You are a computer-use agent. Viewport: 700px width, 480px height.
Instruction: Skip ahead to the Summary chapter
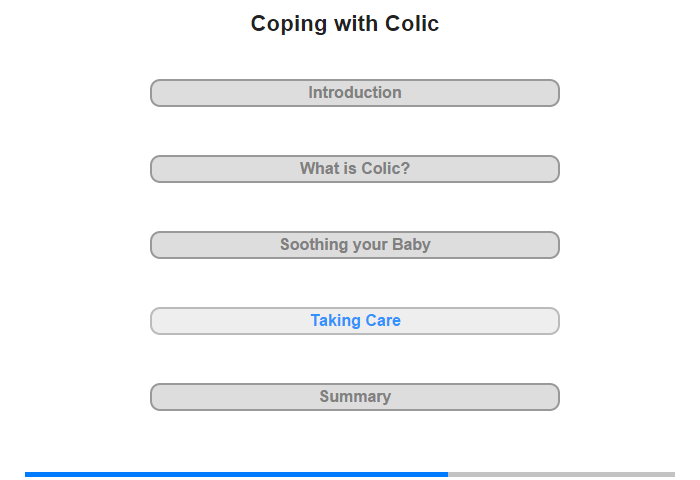click(355, 397)
